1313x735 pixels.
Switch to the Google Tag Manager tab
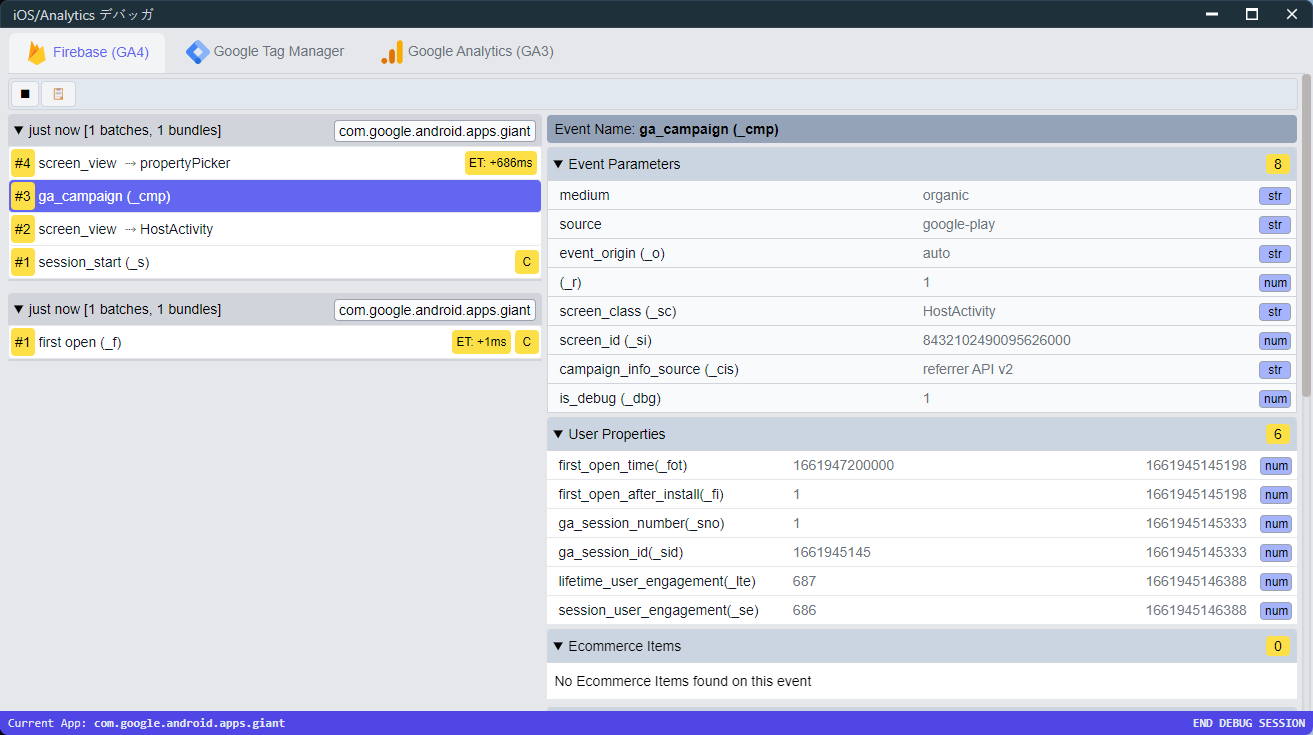pos(265,52)
